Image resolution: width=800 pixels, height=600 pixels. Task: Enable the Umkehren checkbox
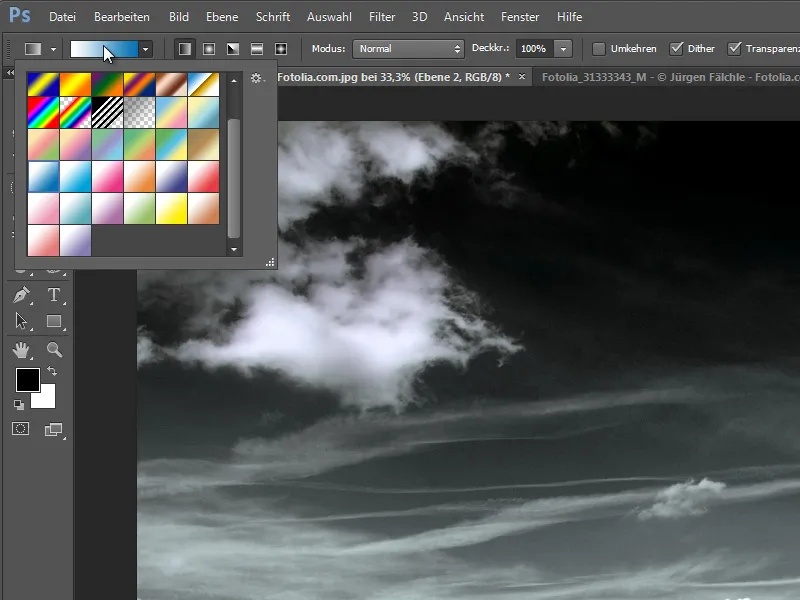pos(599,49)
